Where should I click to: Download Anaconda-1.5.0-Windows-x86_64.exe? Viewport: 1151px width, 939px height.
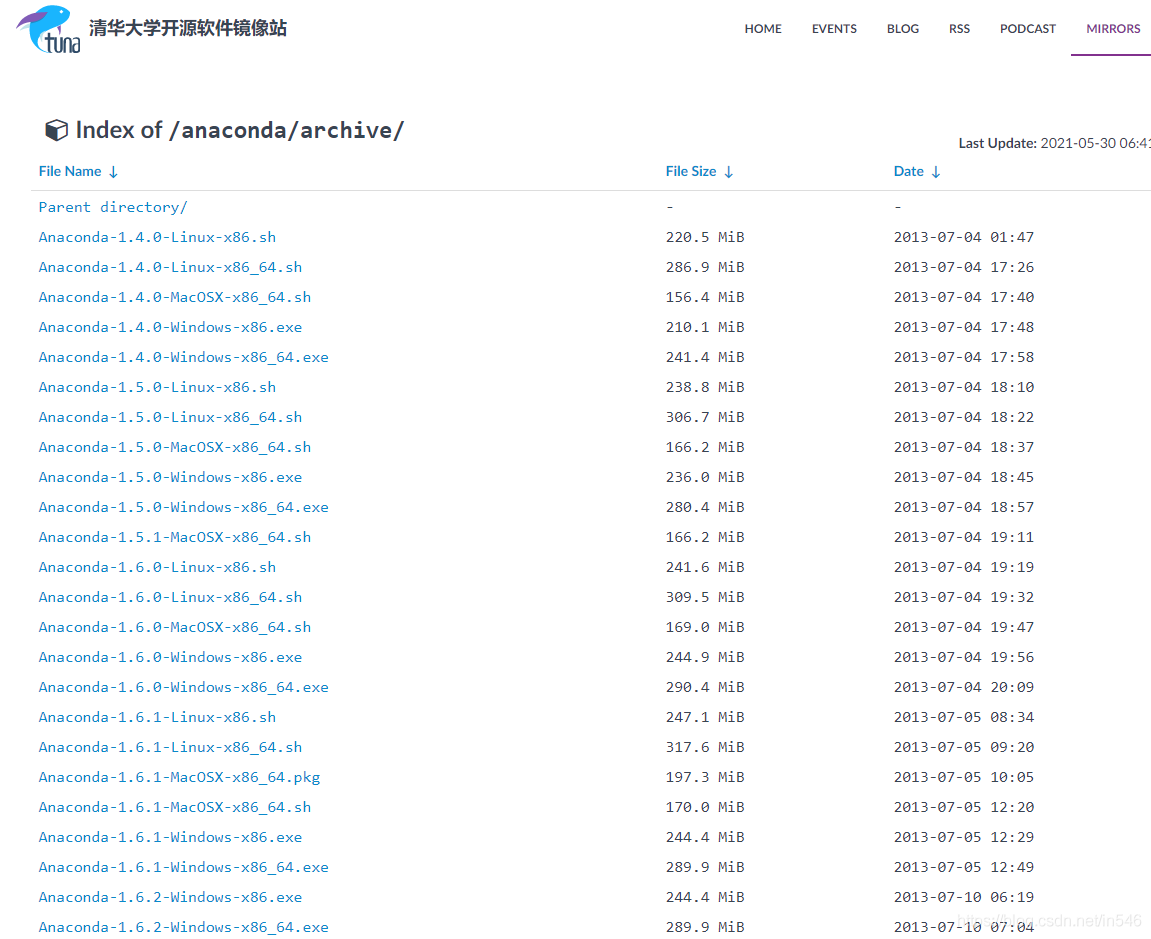coord(184,507)
